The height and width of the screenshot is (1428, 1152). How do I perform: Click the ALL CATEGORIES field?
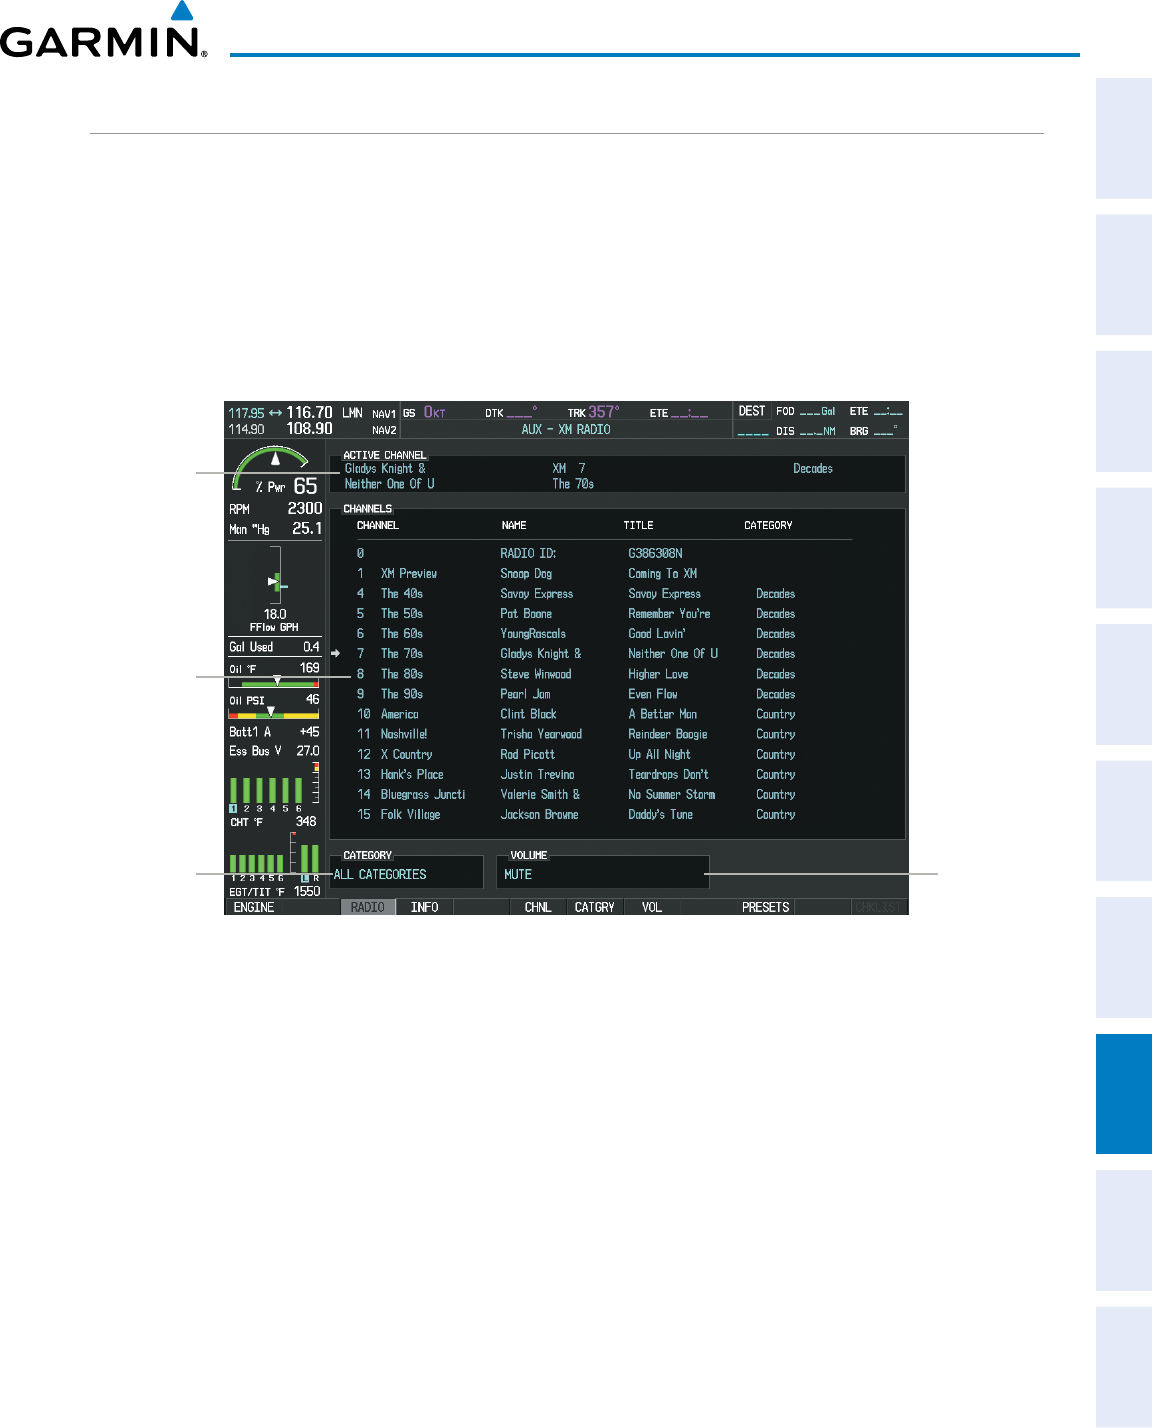point(406,874)
